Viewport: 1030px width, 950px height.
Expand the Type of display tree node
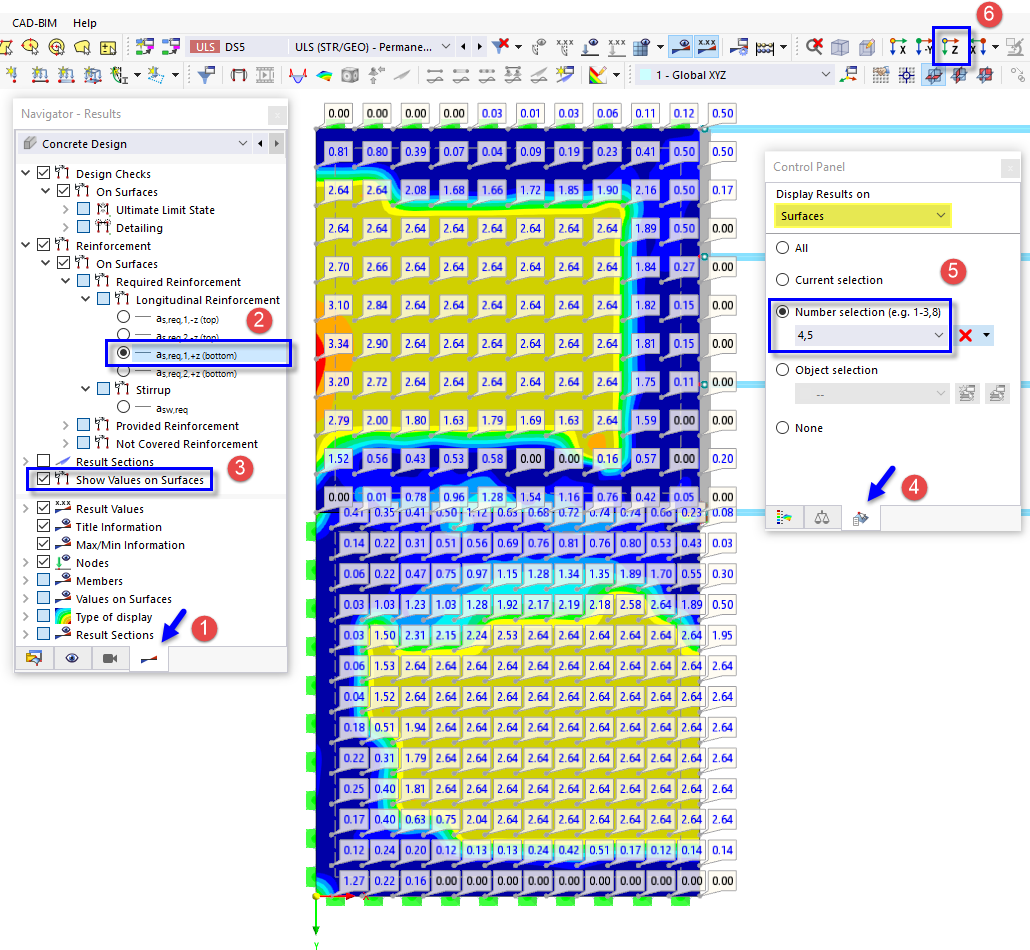click(26, 616)
